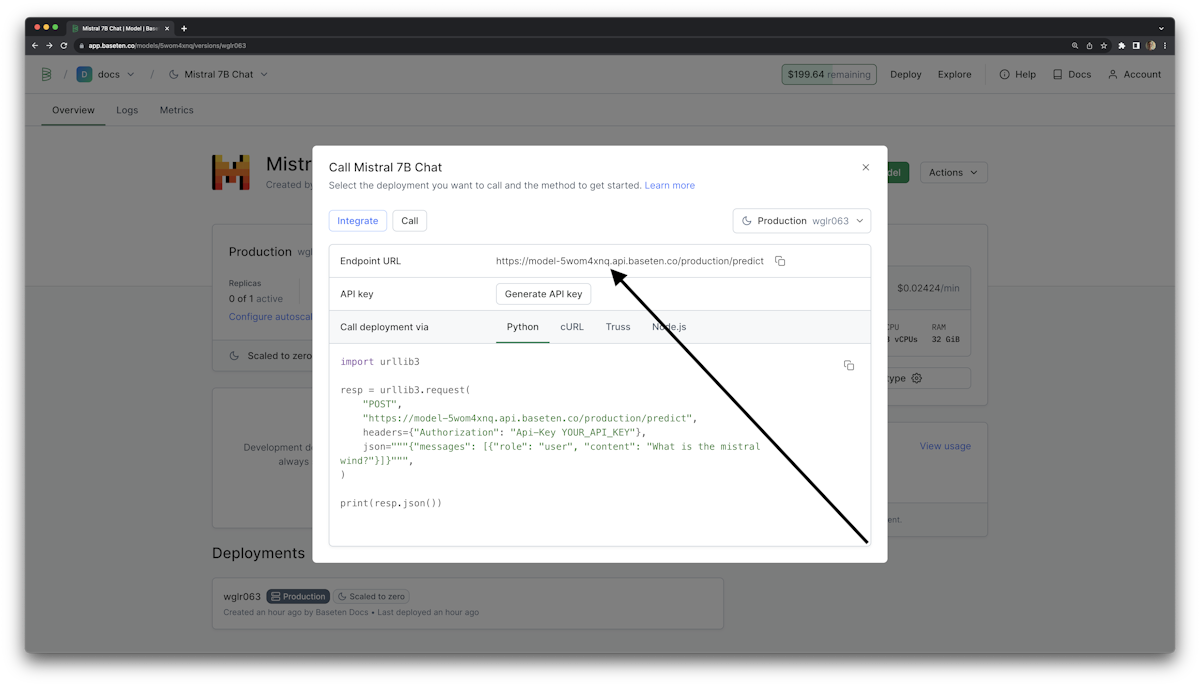Click the instance type gear icon
Screen dimensions: 1200x686
tap(917, 378)
